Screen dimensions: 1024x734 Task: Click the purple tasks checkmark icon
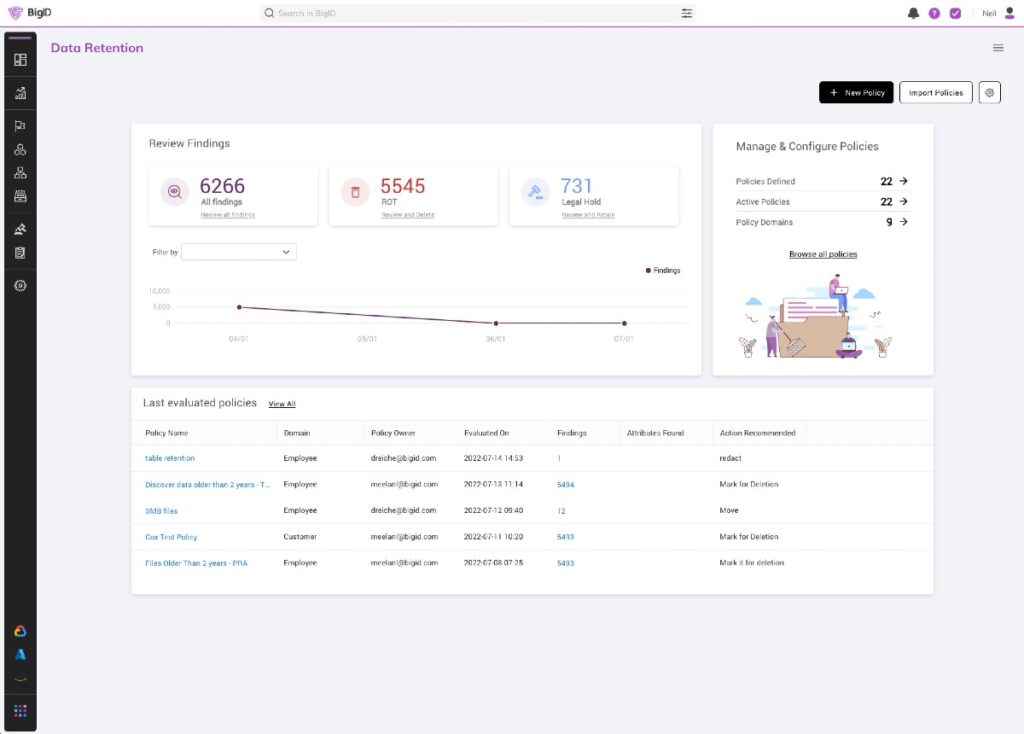point(955,13)
